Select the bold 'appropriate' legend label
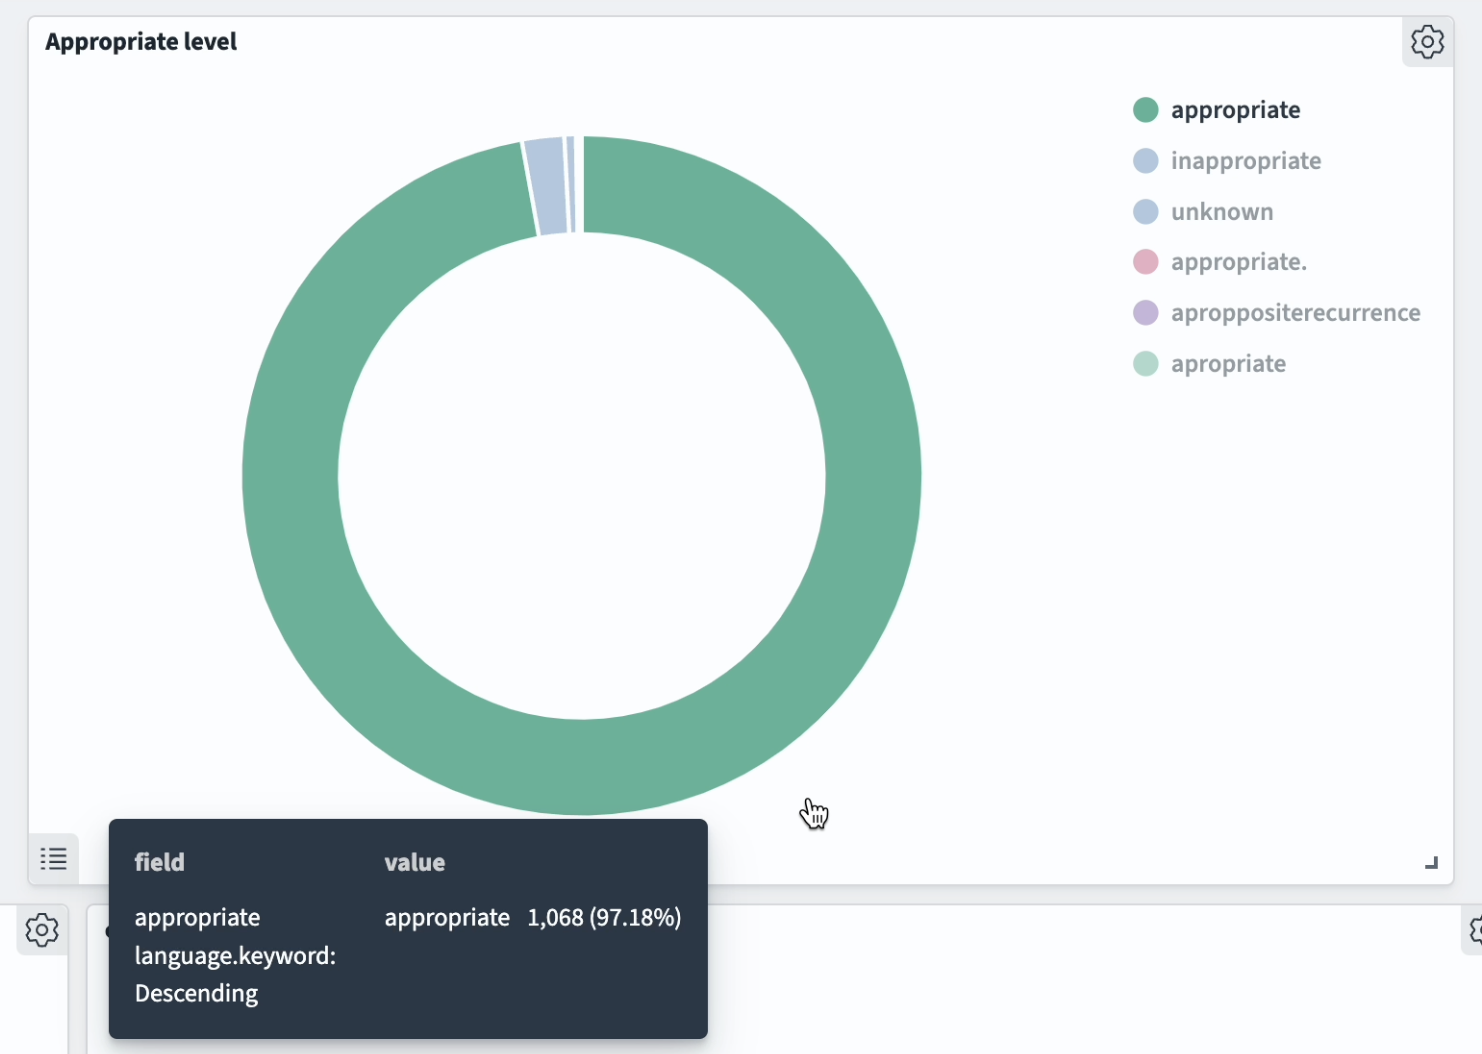This screenshot has width=1482, height=1054. click(1235, 110)
